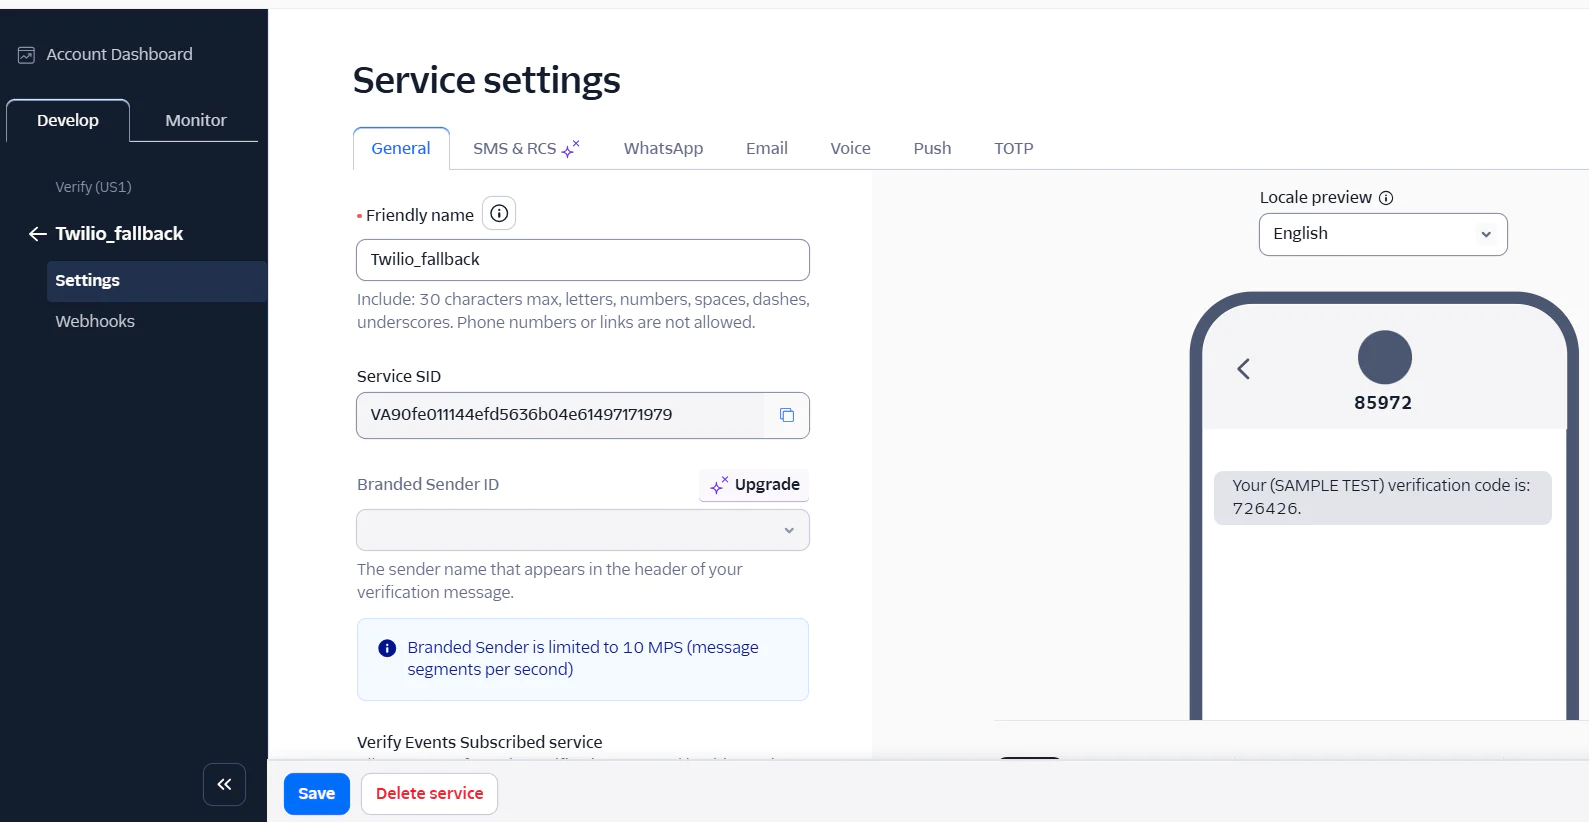Open Account Dashboard link

(119, 55)
